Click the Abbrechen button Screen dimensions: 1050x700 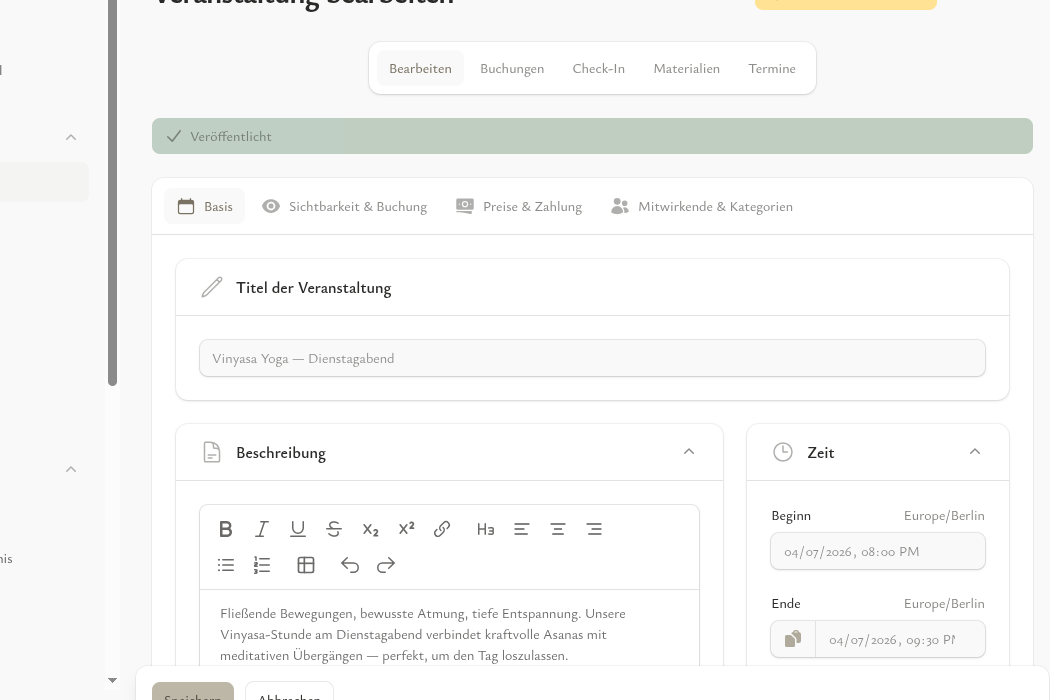(x=289, y=692)
